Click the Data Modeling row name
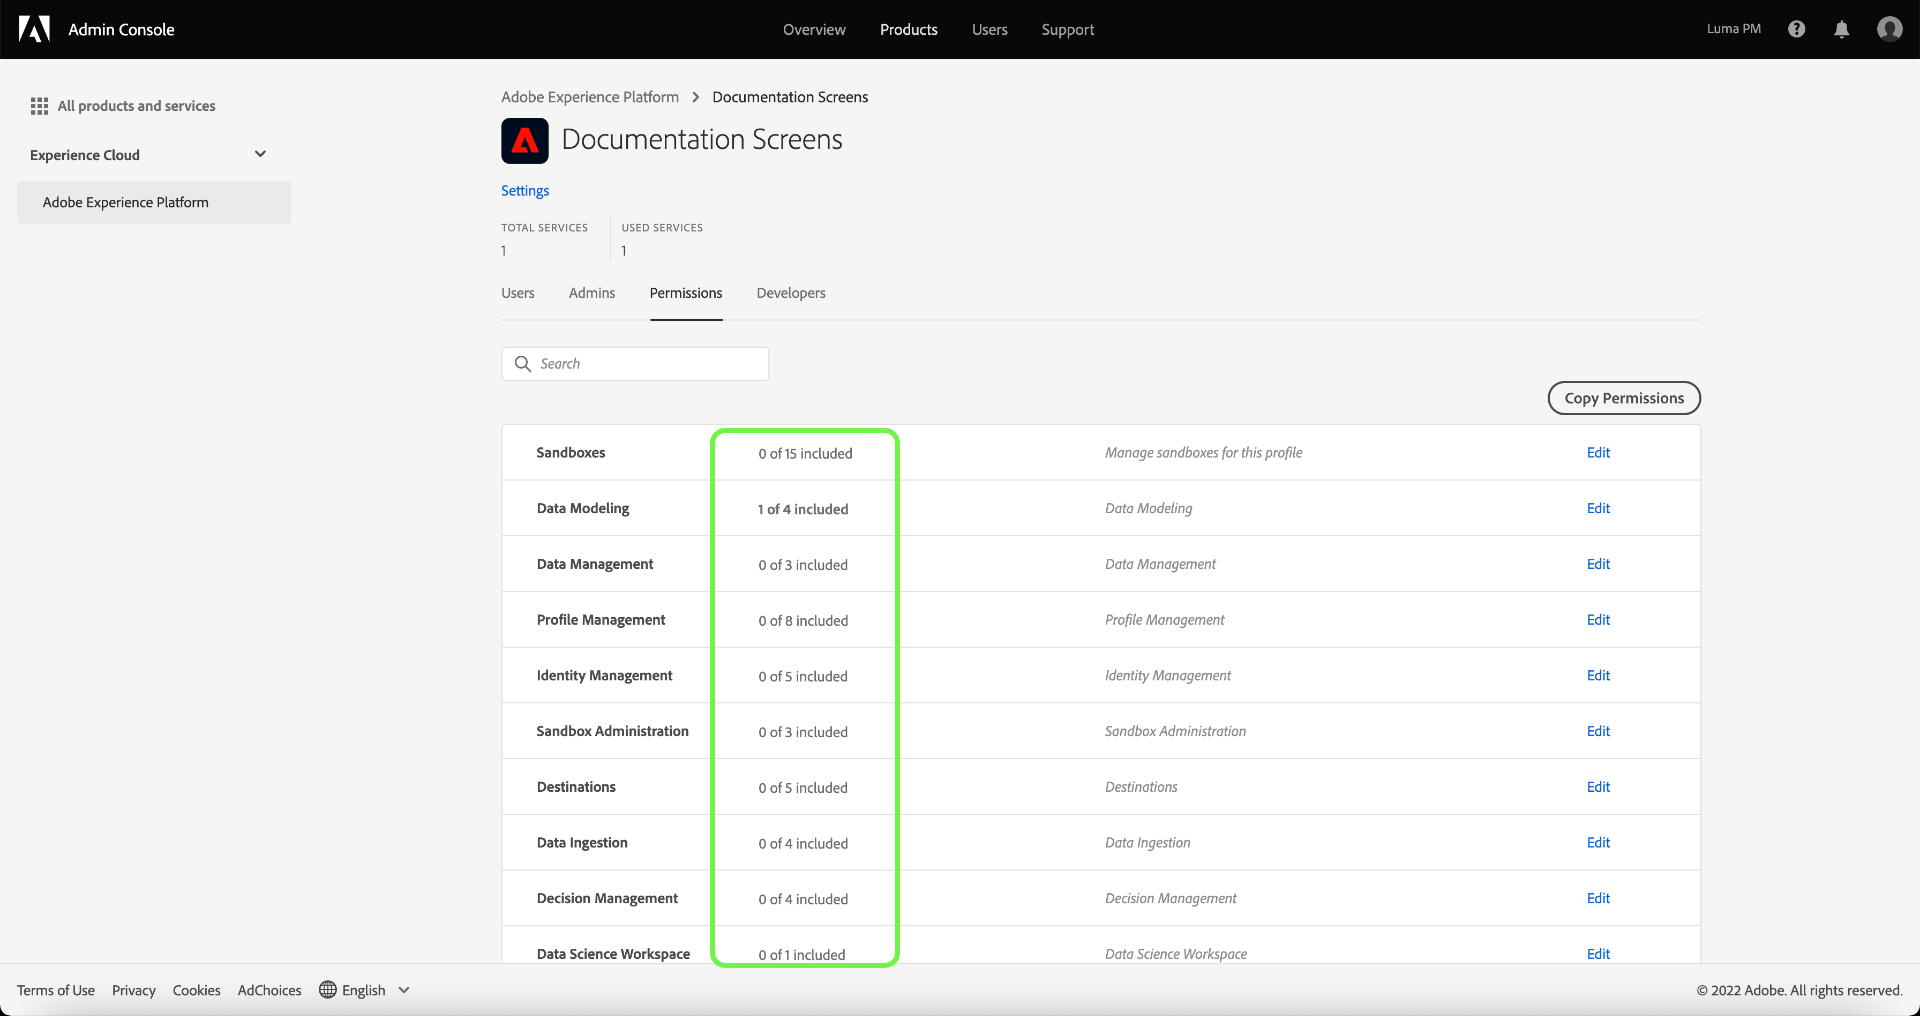The height and width of the screenshot is (1016, 1920). coord(583,509)
